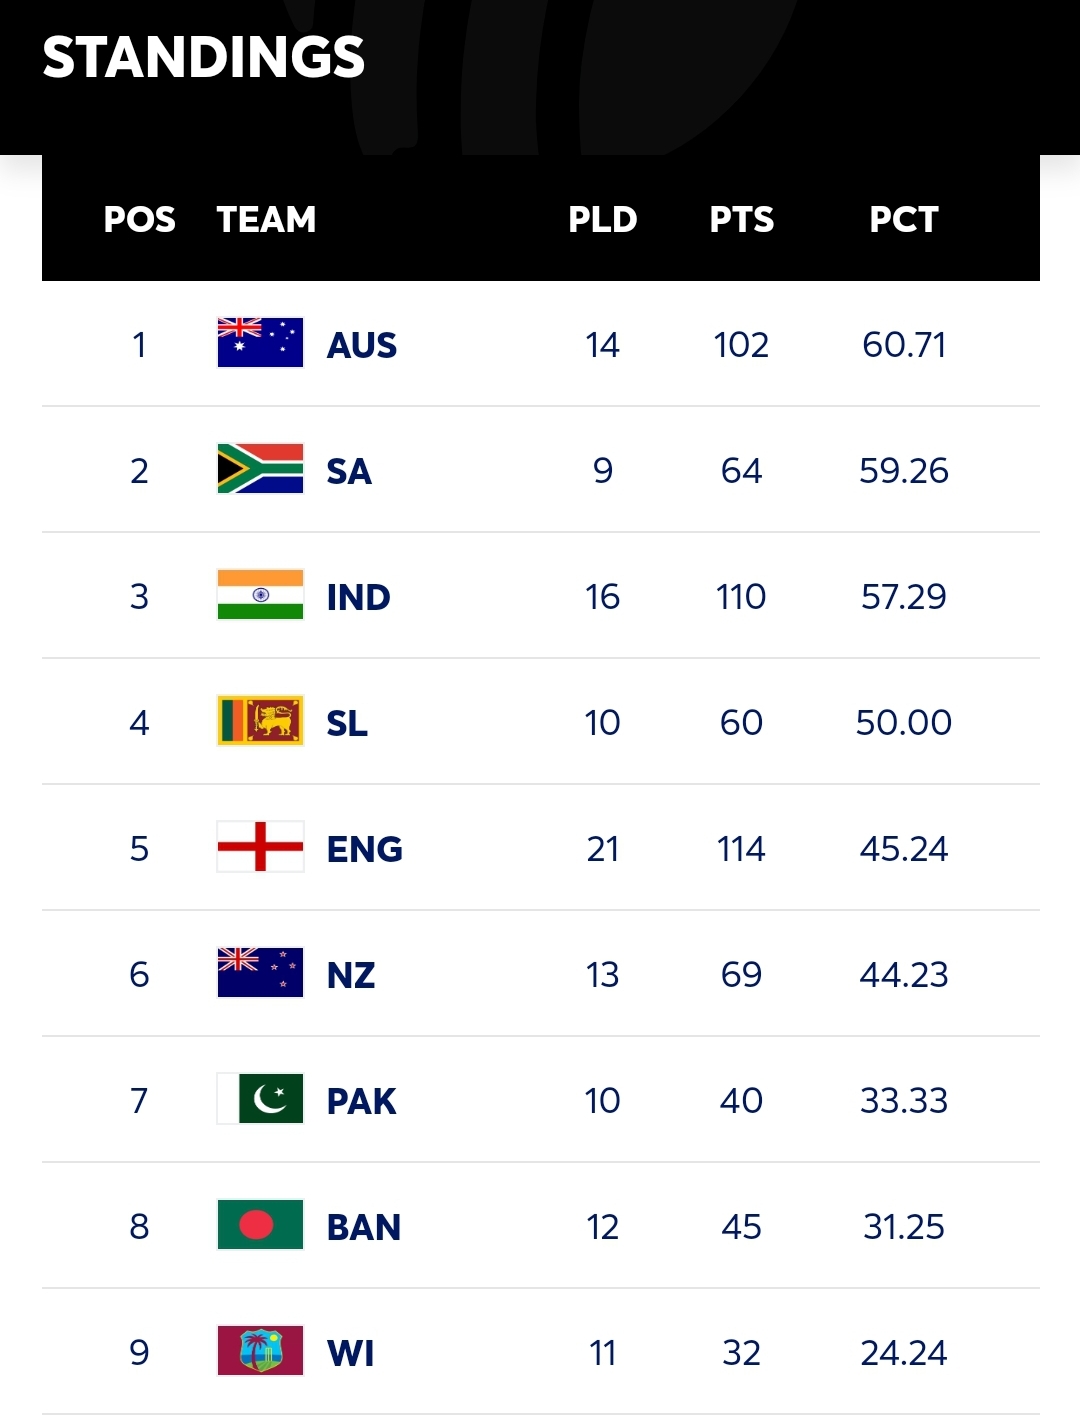Click the Sri Lanka flag icon

coord(260,721)
